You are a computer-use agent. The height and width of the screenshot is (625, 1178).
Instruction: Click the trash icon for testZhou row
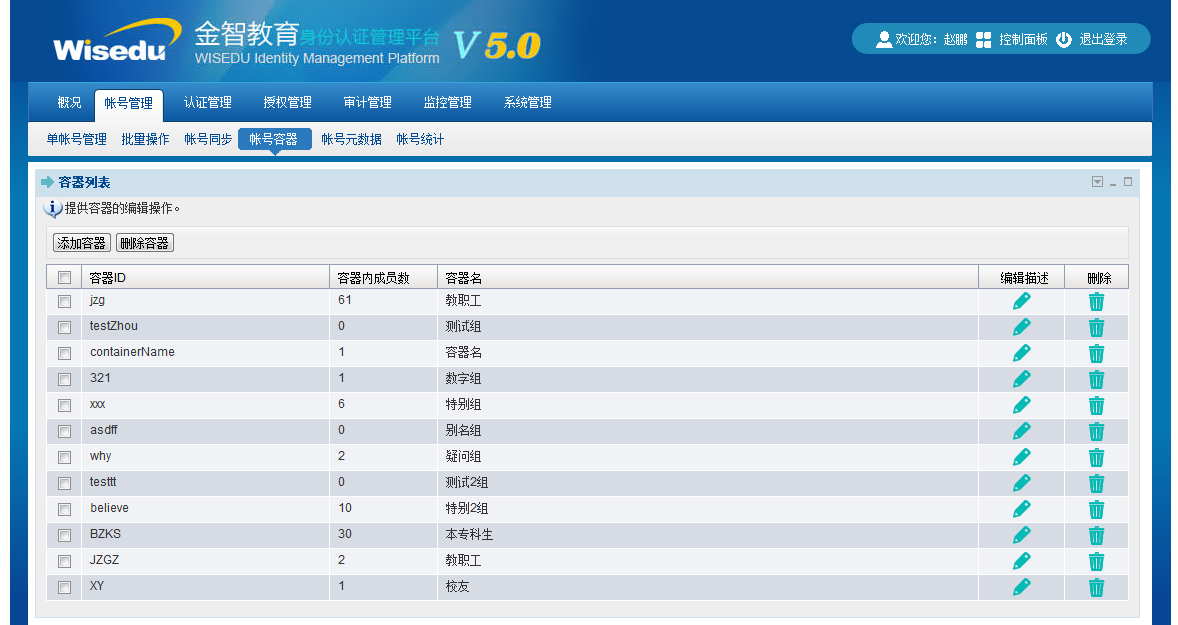[x=1096, y=327]
